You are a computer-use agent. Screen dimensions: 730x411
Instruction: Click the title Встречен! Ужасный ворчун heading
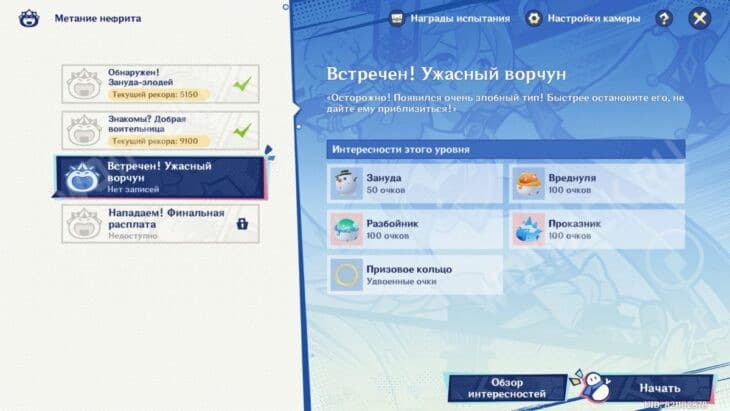pyautogui.click(x=446, y=74)
